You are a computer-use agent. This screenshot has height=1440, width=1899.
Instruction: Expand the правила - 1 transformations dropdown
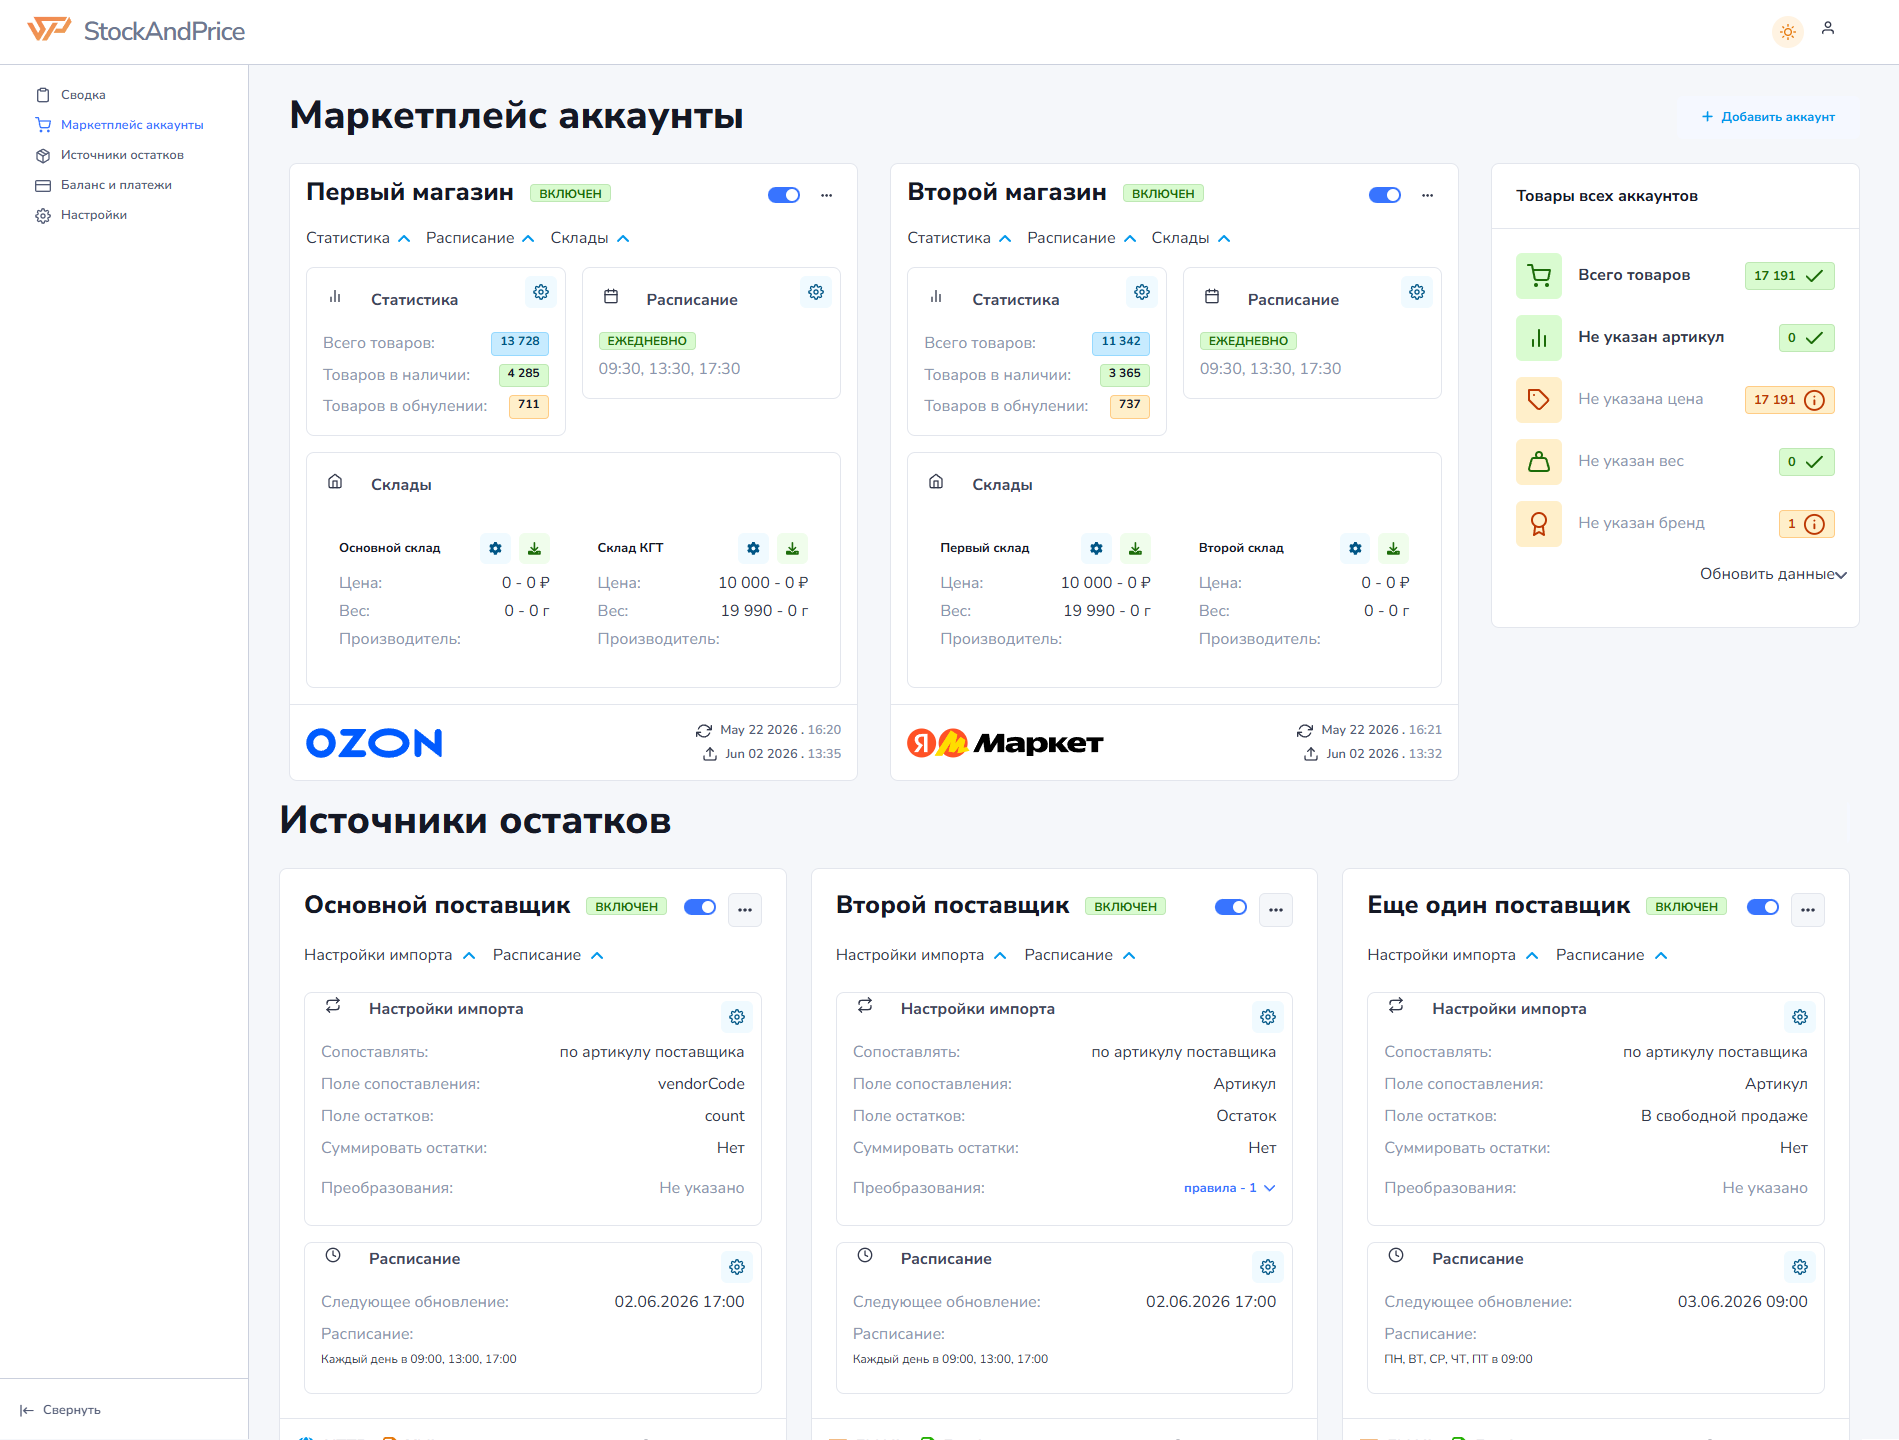coord(1229,1188)
